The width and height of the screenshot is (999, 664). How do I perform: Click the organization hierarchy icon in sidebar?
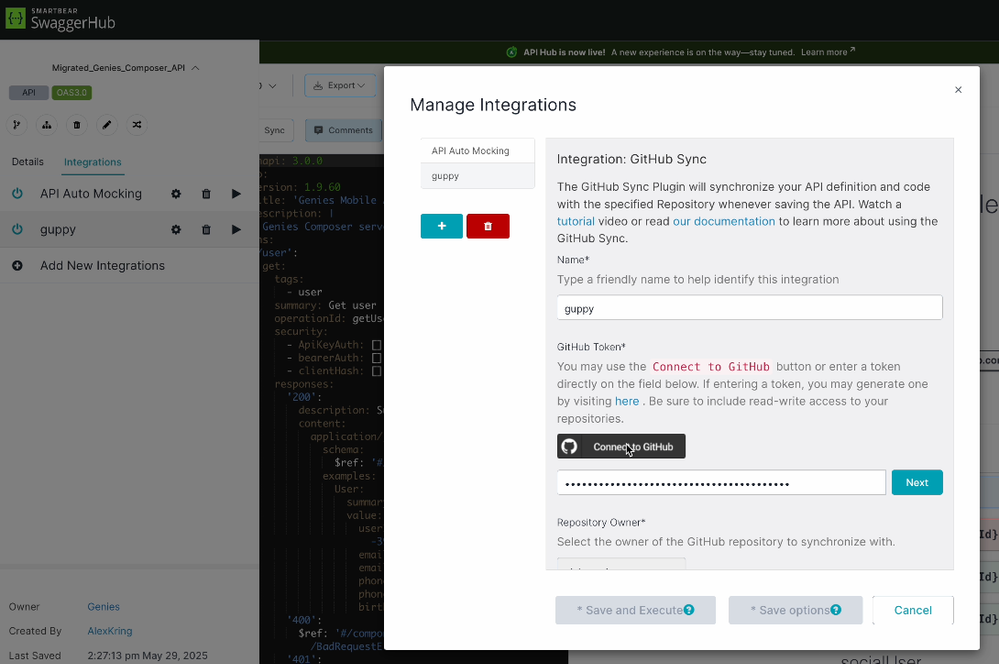tap(47, 125)
